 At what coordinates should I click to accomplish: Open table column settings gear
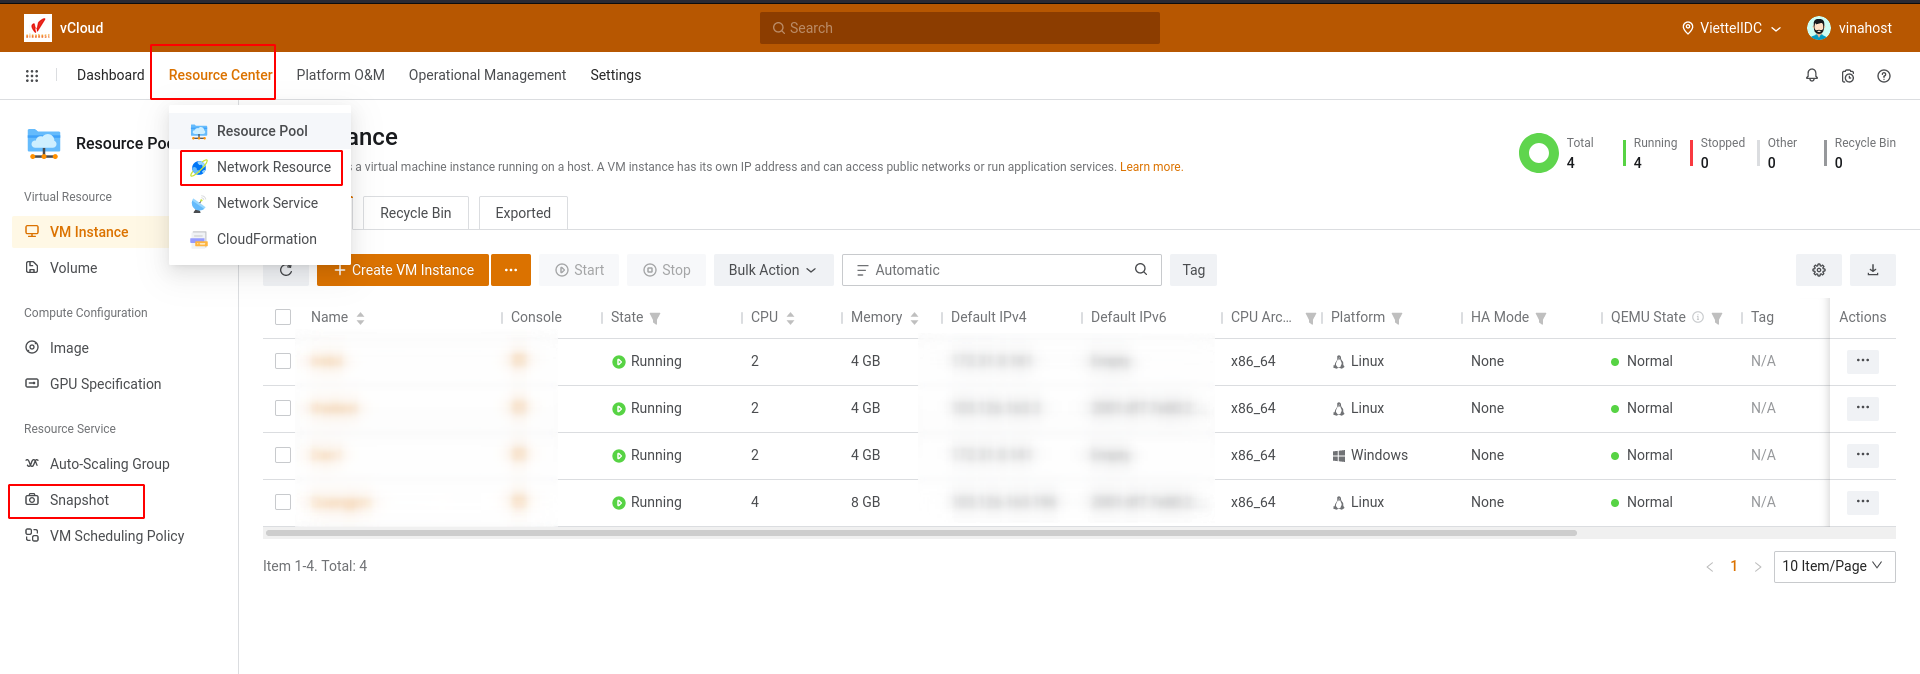tap(1818, 270)
